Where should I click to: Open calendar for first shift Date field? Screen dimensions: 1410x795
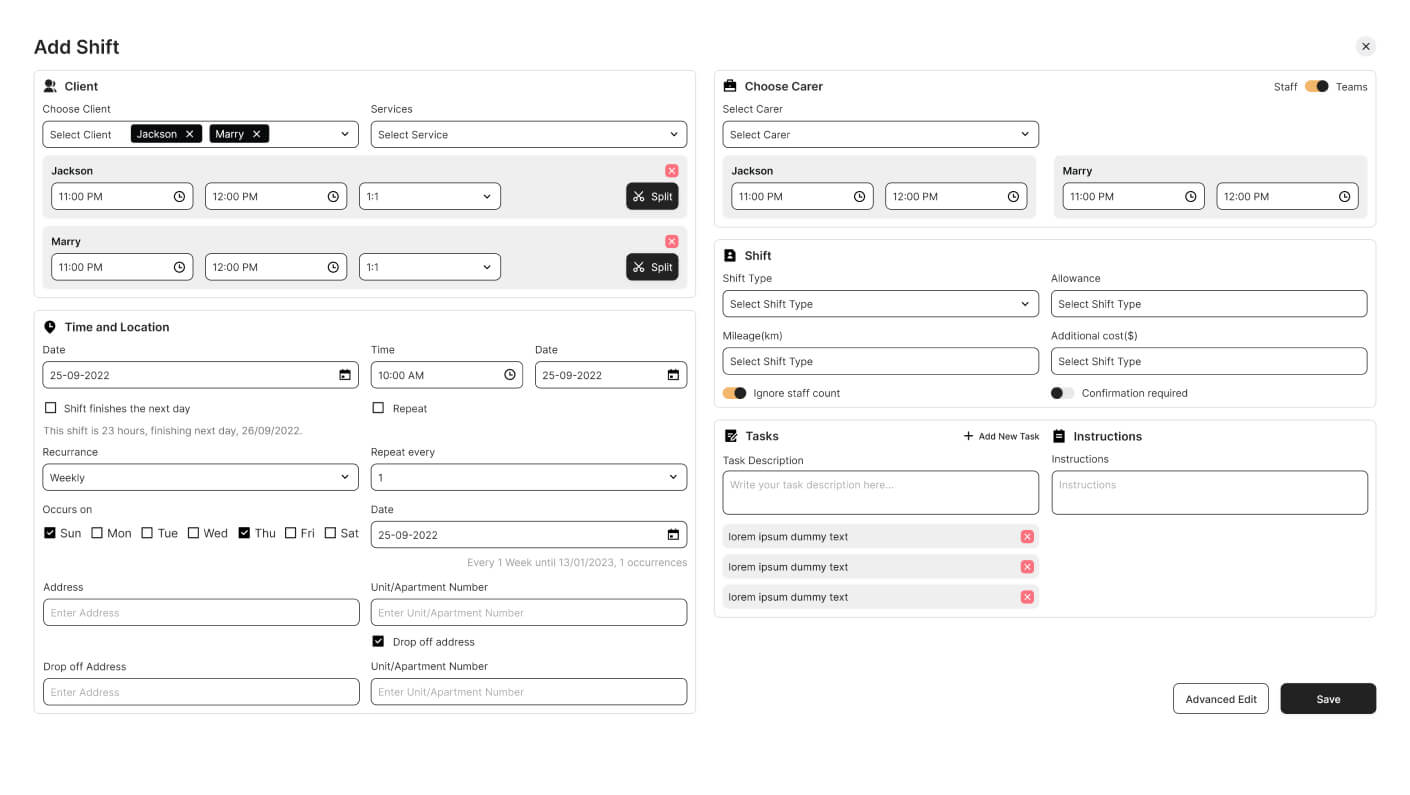(x=344, y=375)
